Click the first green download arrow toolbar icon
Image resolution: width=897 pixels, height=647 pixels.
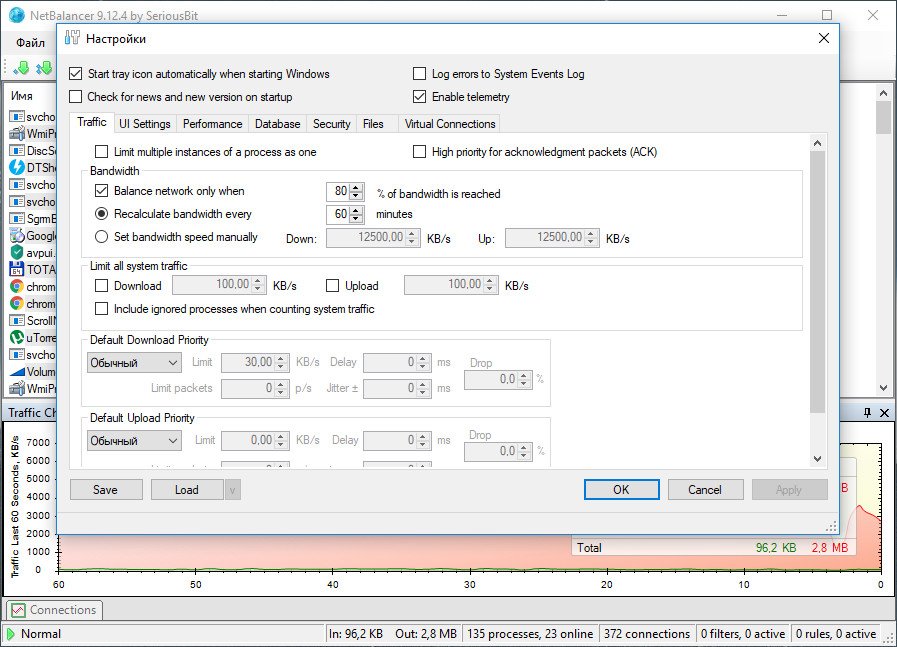pyautogui.click(x=21, y=68)
